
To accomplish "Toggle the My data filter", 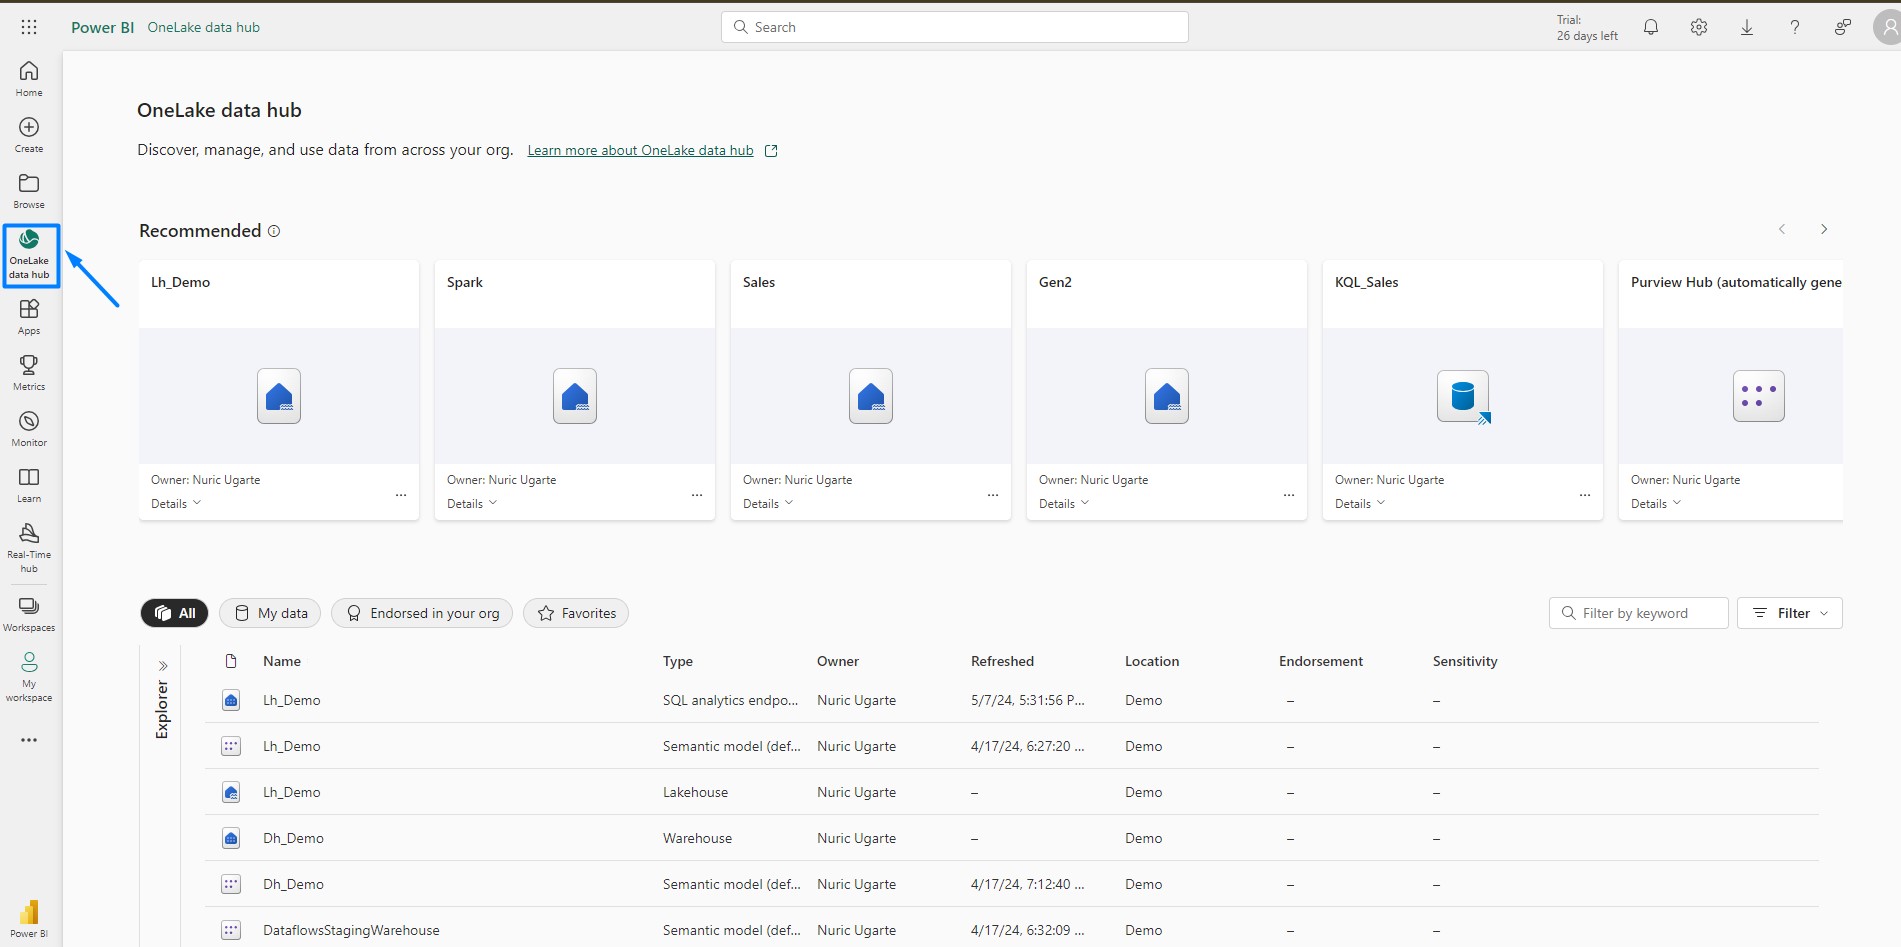I will [270, 613].
